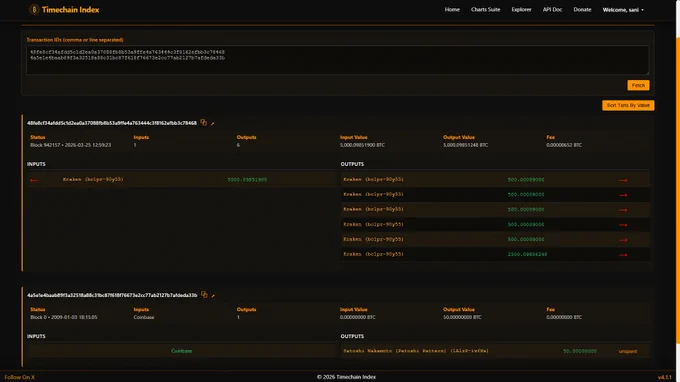
Task: Follow the red forward arrow on the 2500.09806248 output
Action: (623, 255)
